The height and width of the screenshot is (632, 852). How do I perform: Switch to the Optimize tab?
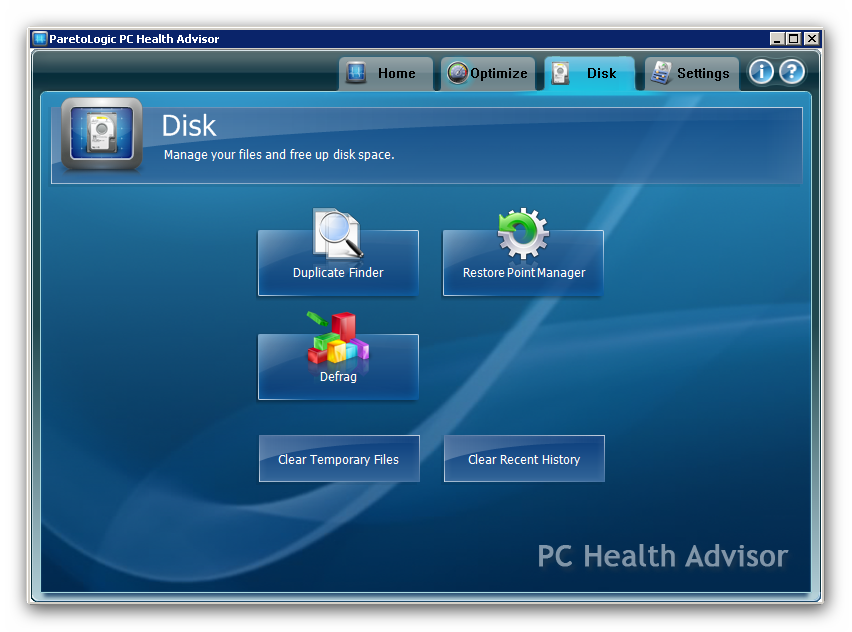pos(487,73)
